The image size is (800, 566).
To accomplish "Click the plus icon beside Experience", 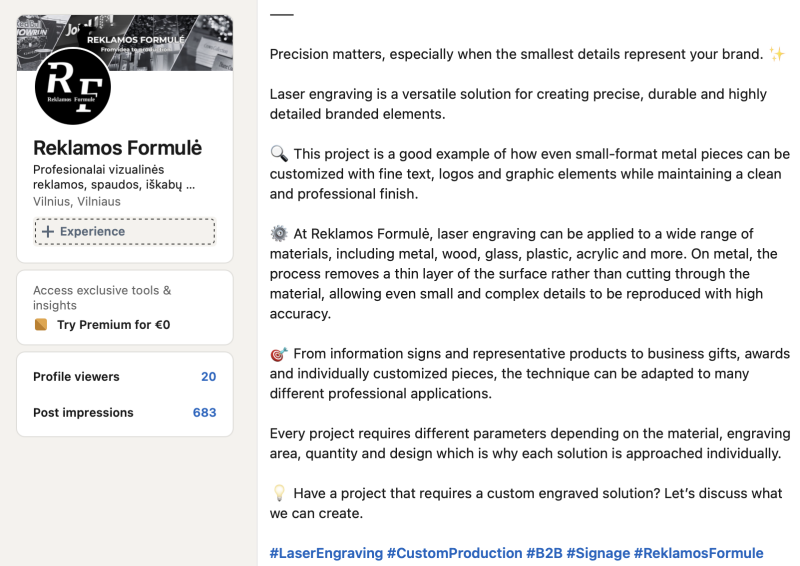I will coord(48,232).
